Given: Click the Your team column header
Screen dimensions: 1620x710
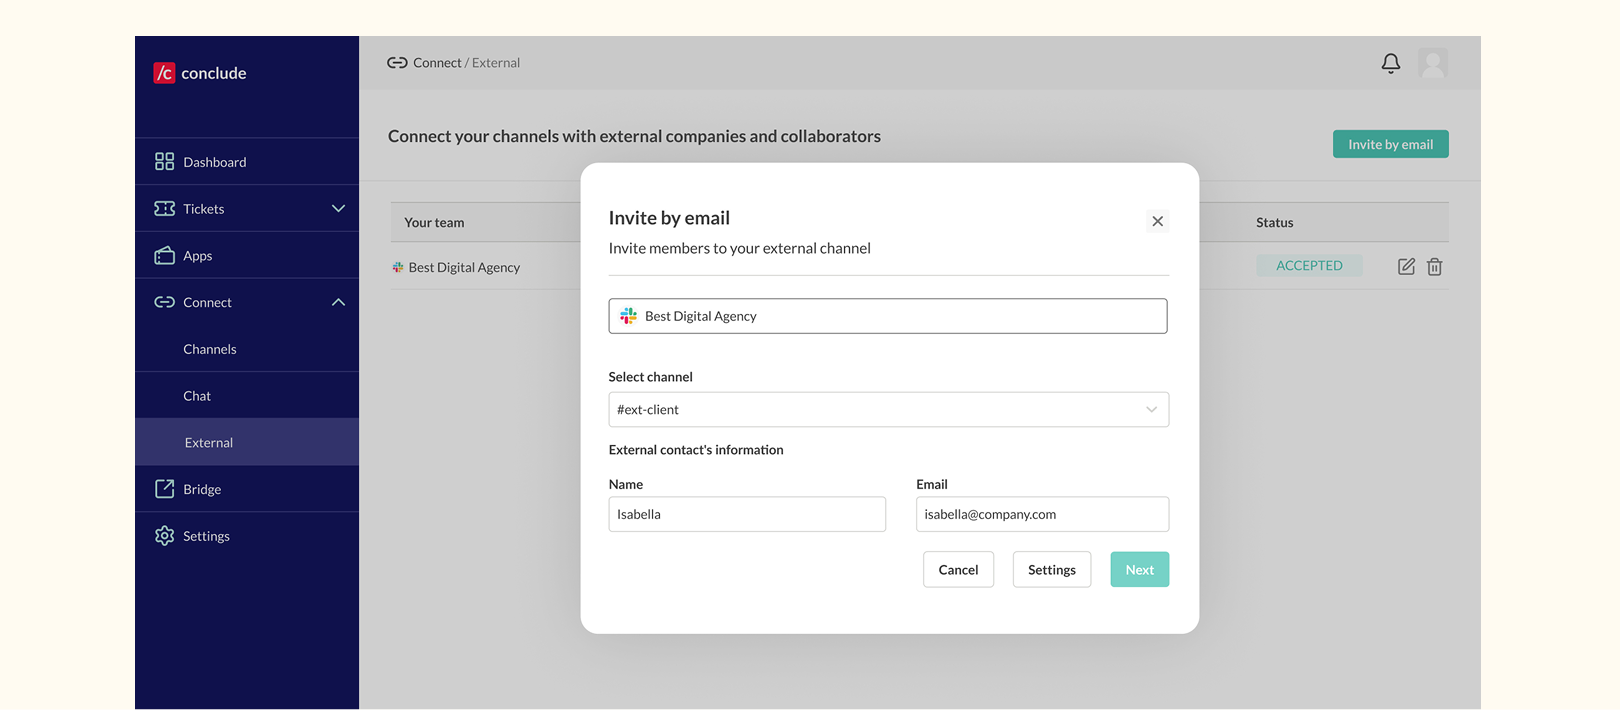Looking at the screenshot, I should point(434,222).
